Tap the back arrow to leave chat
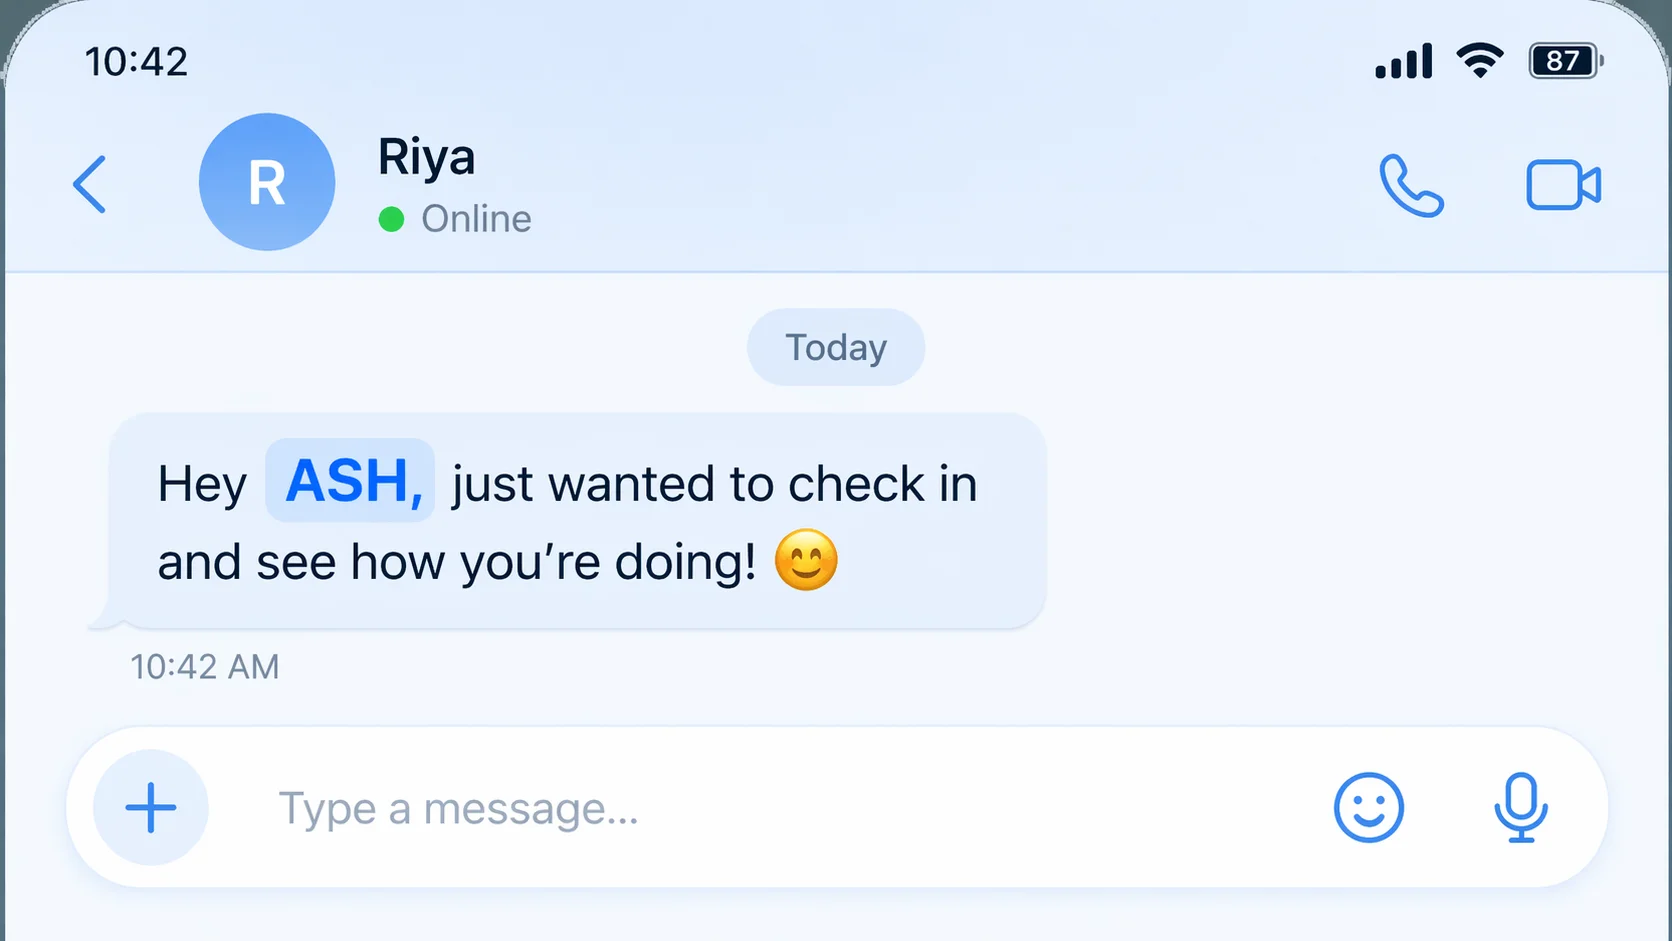 90,184
